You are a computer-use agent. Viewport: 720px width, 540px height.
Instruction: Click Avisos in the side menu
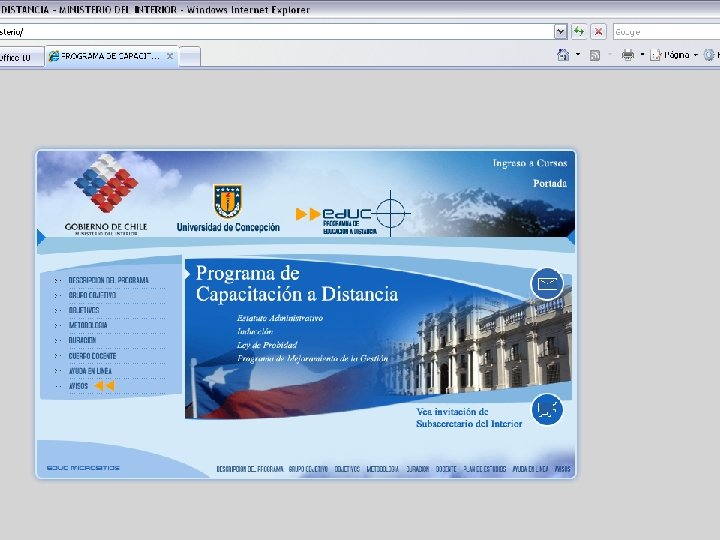coord(78,386)
